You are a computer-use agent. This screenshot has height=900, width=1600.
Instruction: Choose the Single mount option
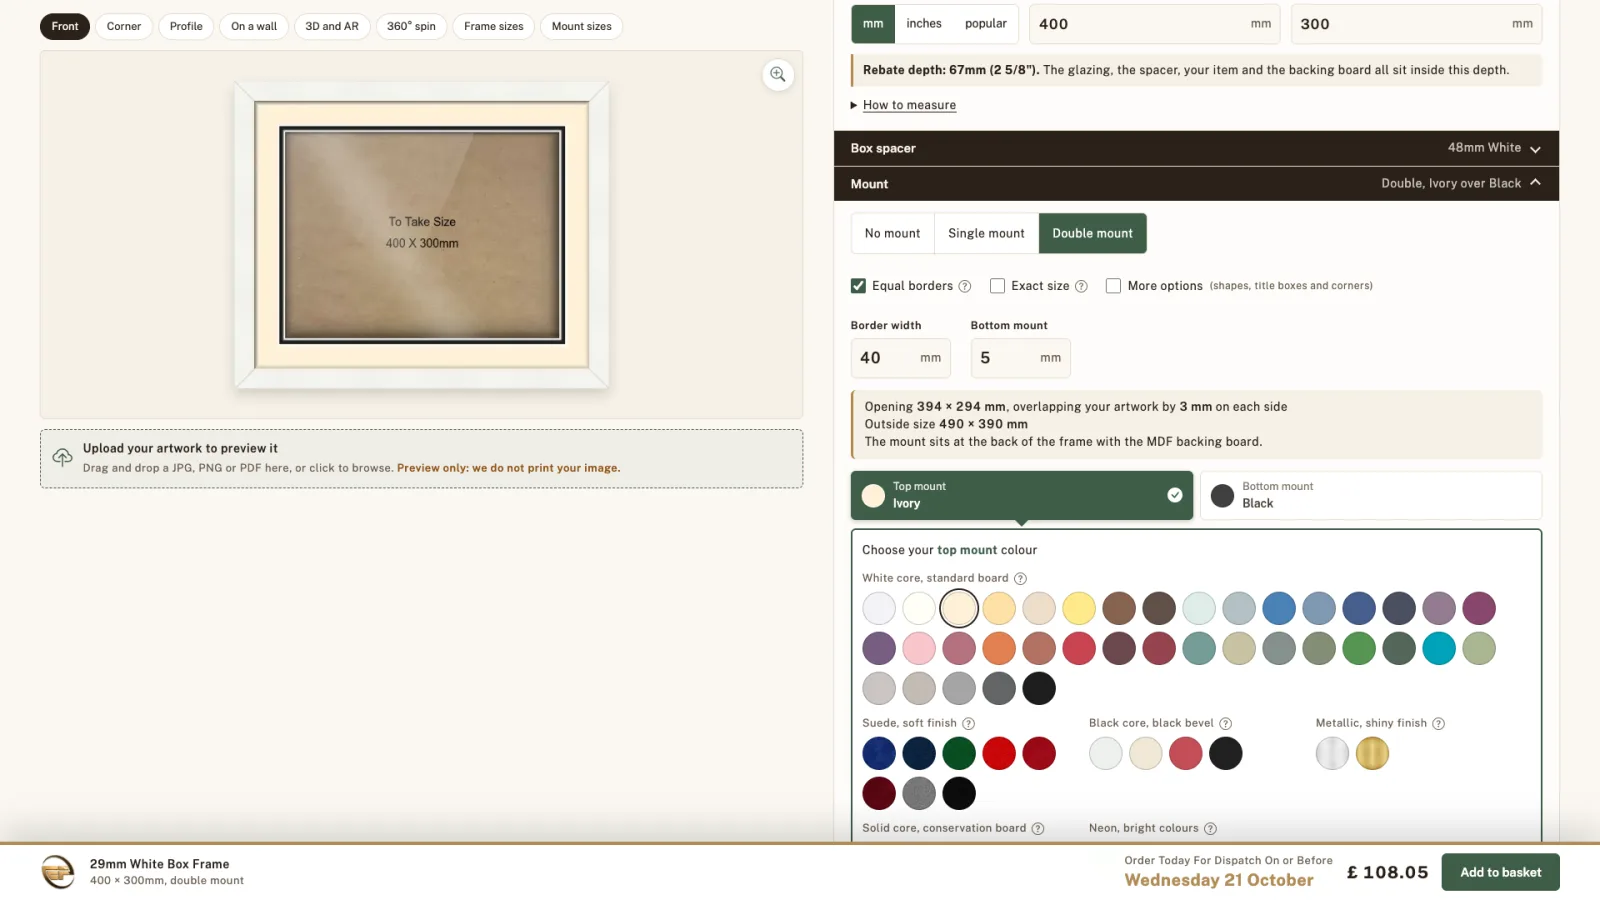coord(986,234)
